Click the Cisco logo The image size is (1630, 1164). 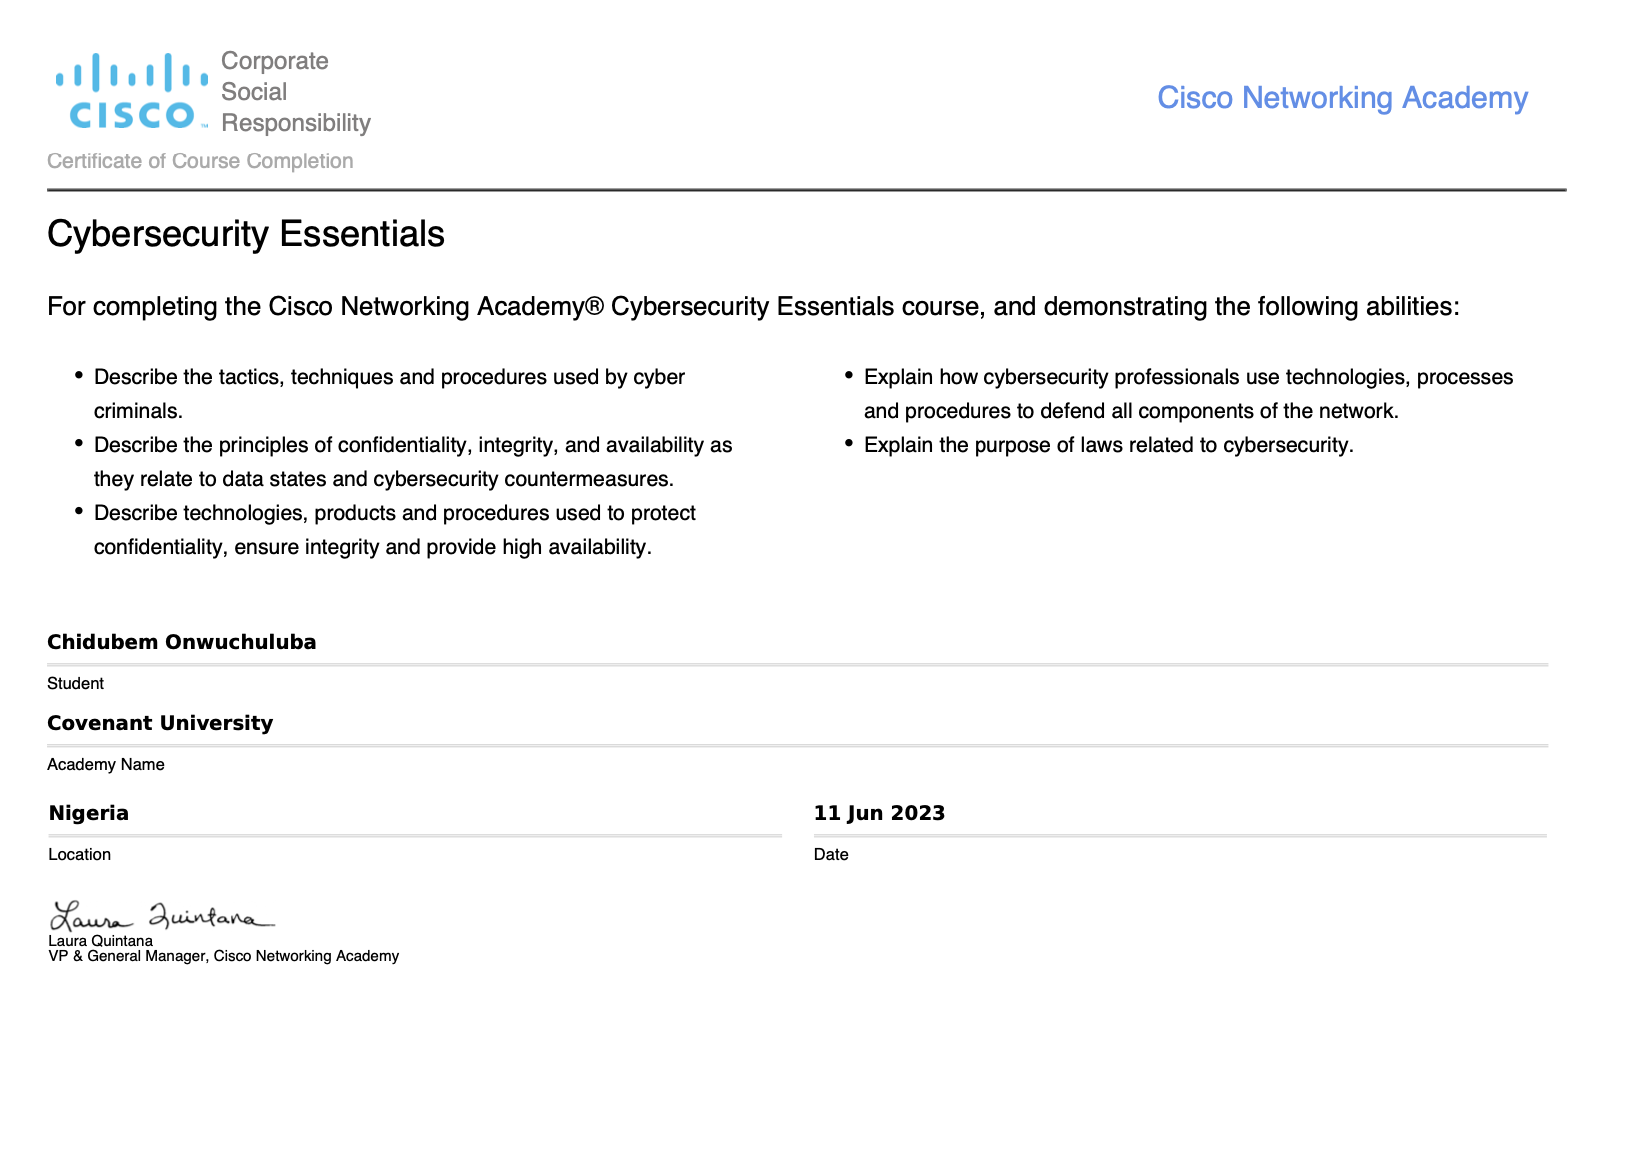point(131,92)
